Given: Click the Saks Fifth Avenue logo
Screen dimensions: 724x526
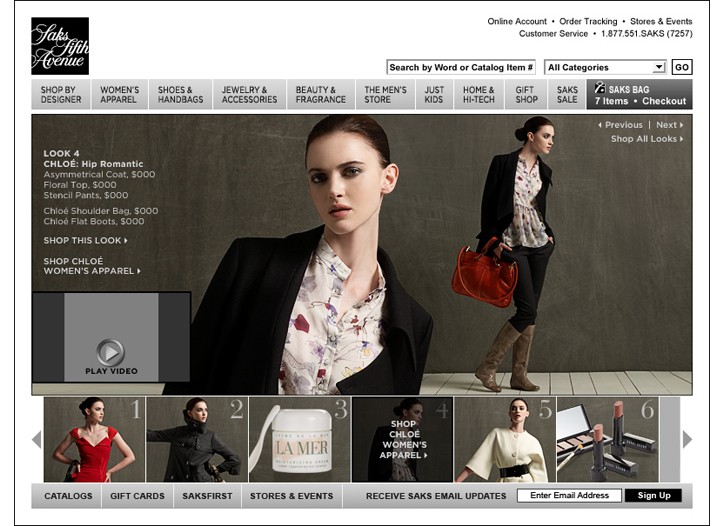Looking at the screenshot, I should pyautogui.click(x=60, y=46).
